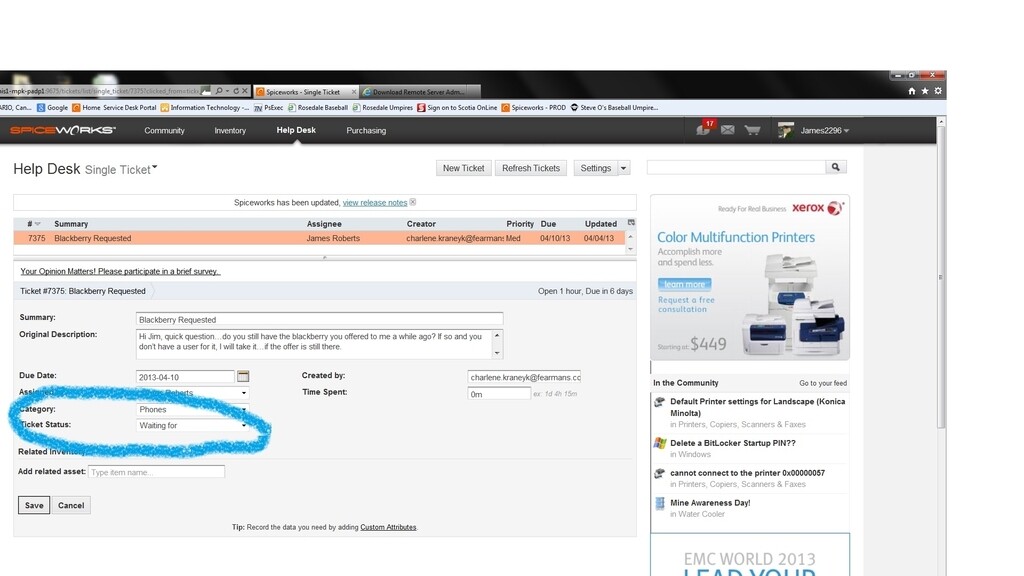Open the Category dropdown showing Phones
1024x576 pixels.
[x=243, y=409]
